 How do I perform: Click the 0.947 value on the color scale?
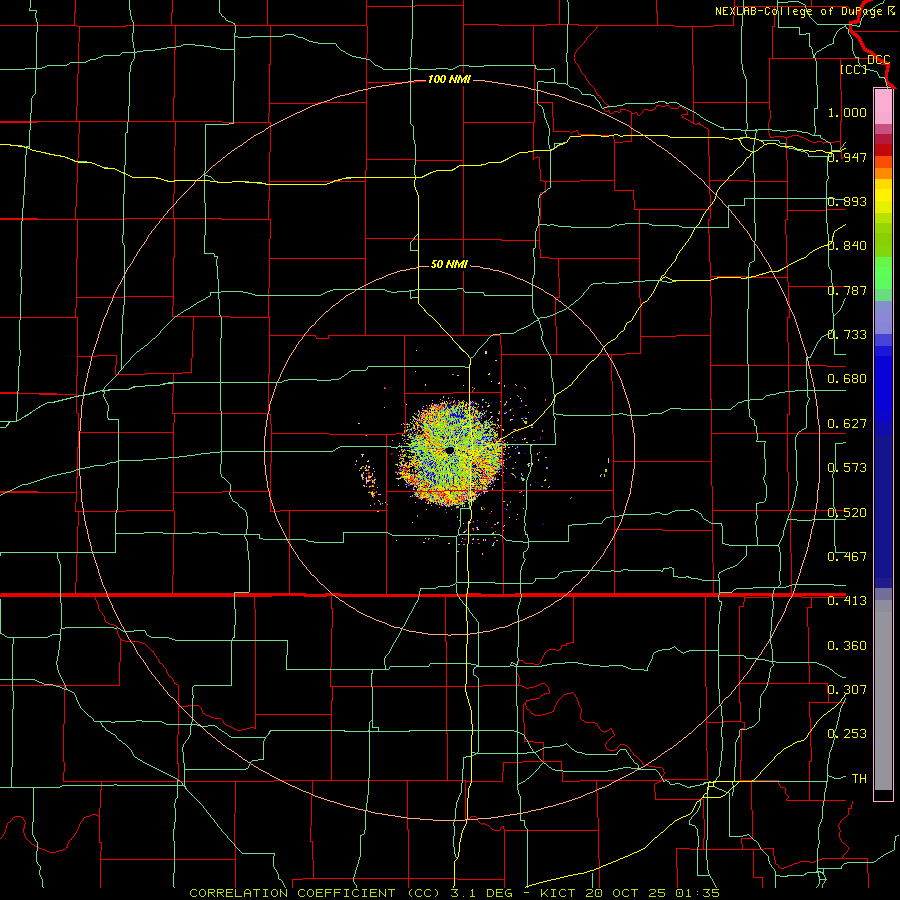(x=847, y=157)
